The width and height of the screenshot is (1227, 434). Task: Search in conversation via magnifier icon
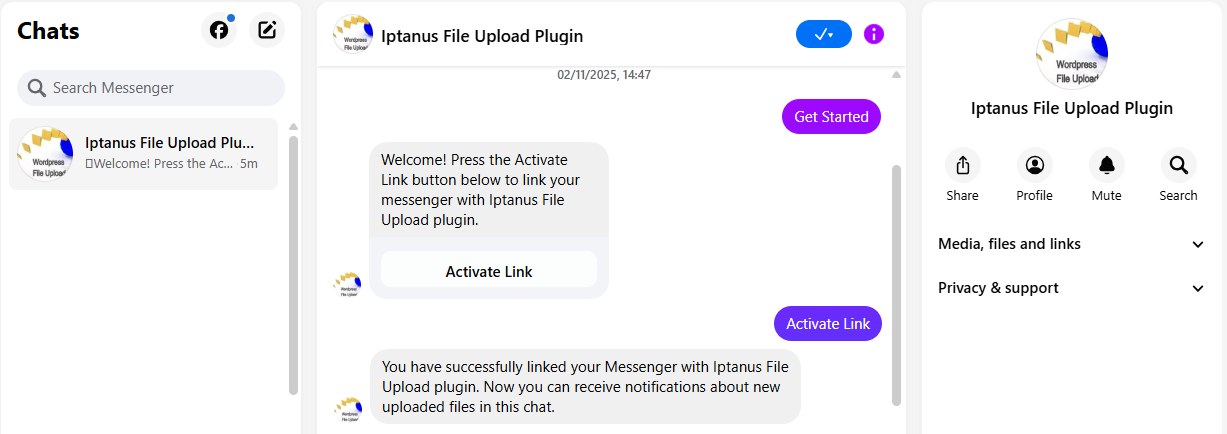(1178, 165)
